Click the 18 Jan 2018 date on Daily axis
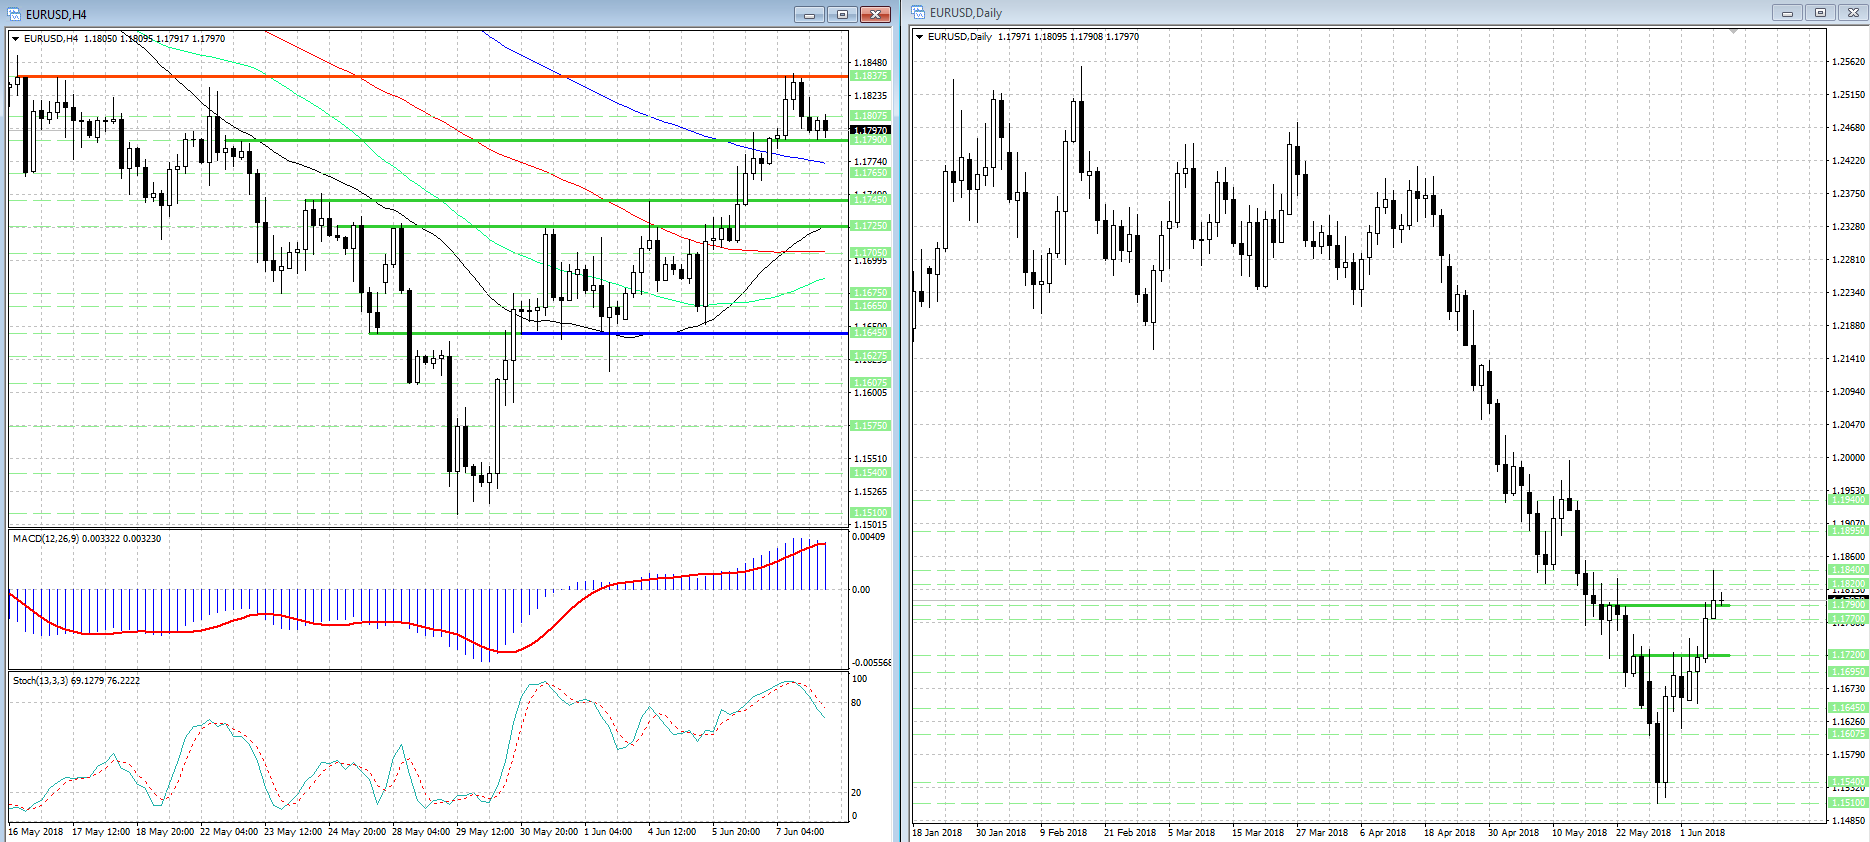 (937, 833)
